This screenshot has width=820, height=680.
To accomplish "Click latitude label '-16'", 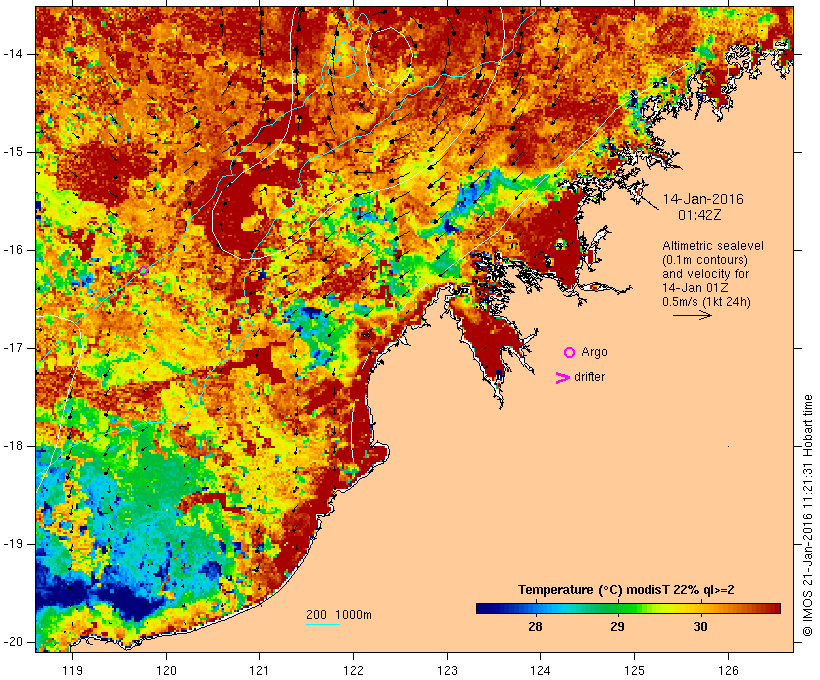I will tap(13, 250).
